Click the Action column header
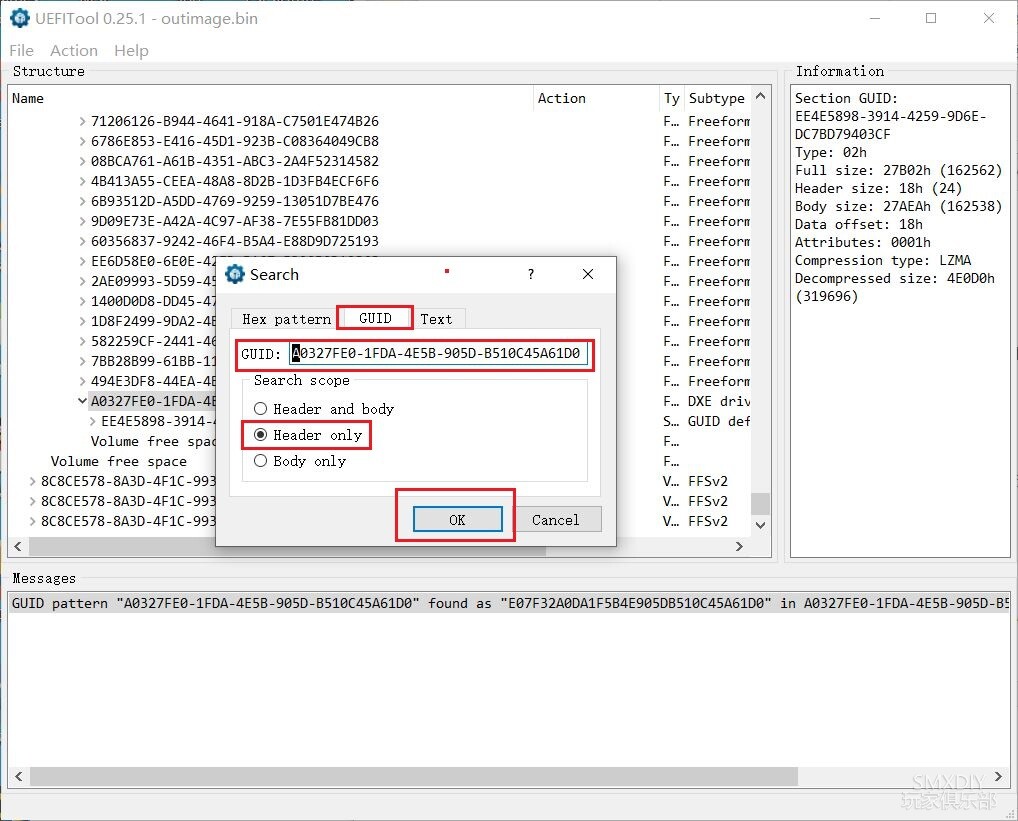Image resolution: width=1018 pixels, height=821 pixels. 596,98
